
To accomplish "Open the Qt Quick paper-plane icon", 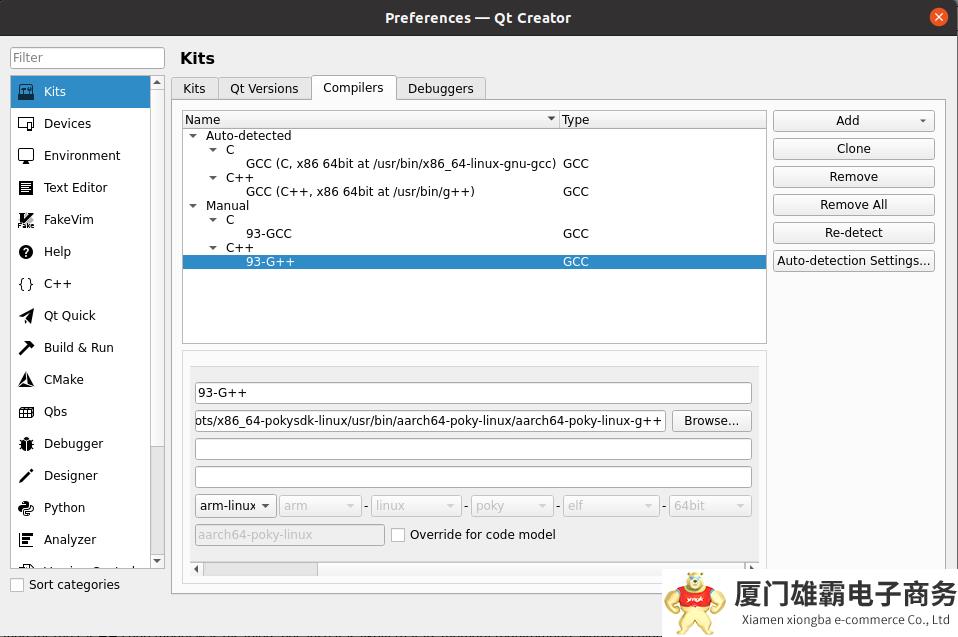I will pos(26,316).
